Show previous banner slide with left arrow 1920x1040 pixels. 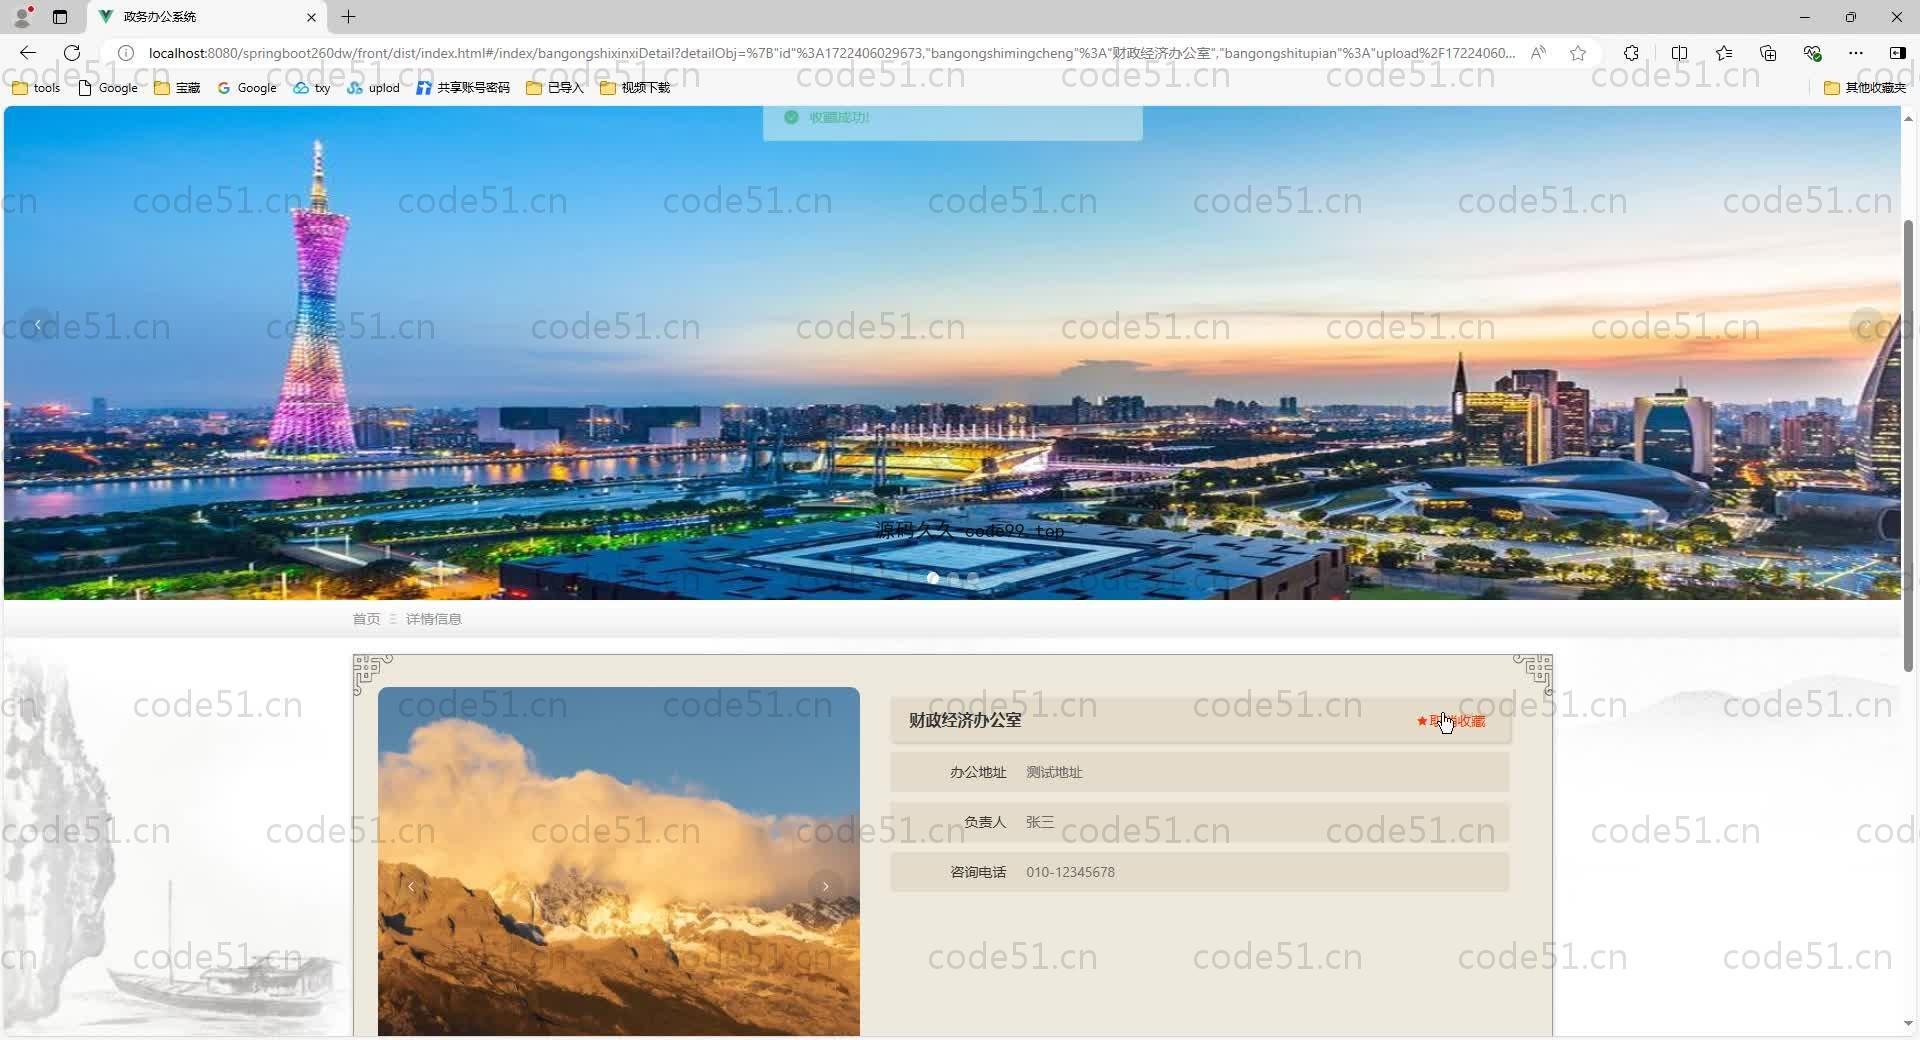tap(37, 324)
